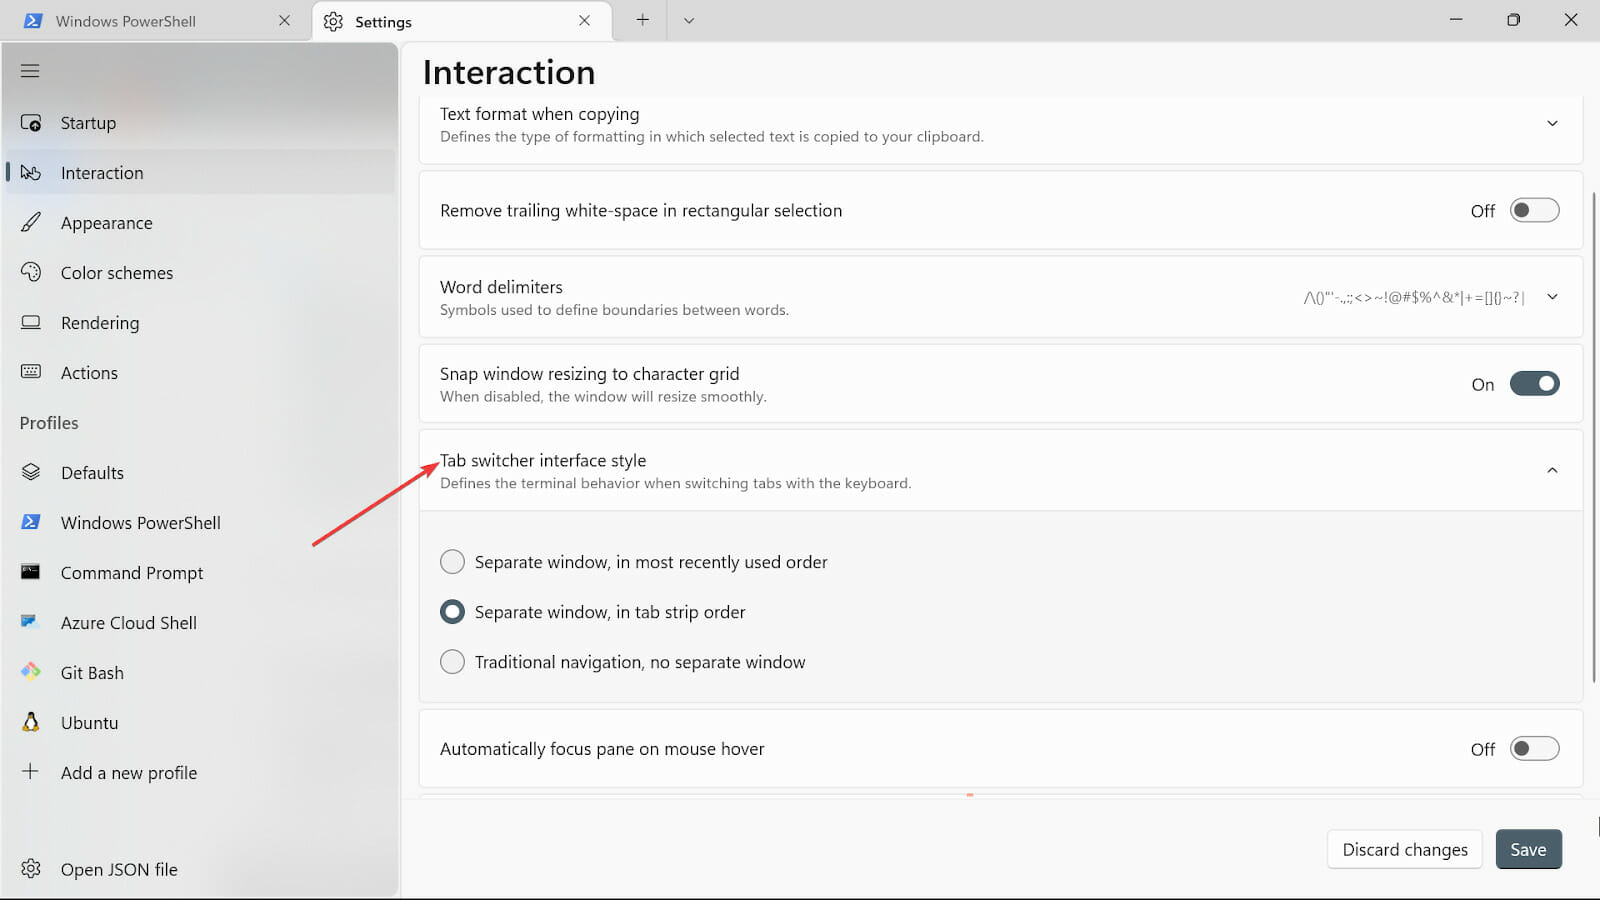Open the Actions settings page
The height and width of the screenshot is (900, 1600).
[200, 373]
